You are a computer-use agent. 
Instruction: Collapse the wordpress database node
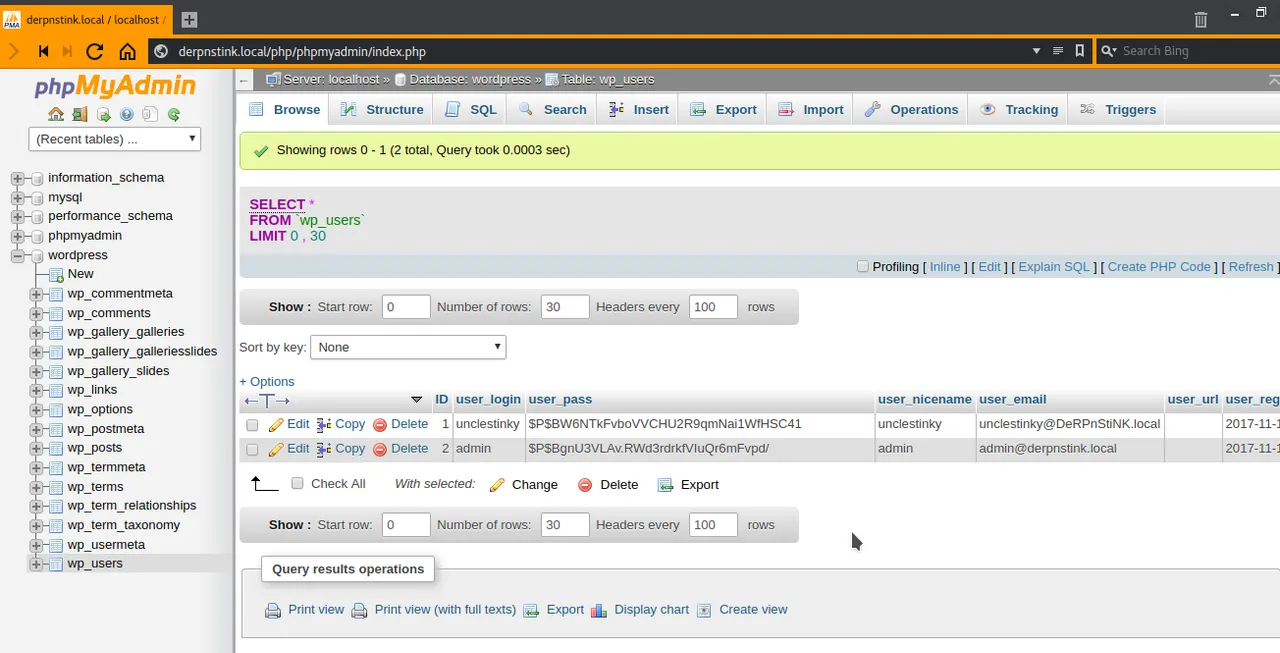(x=17, y=256)
